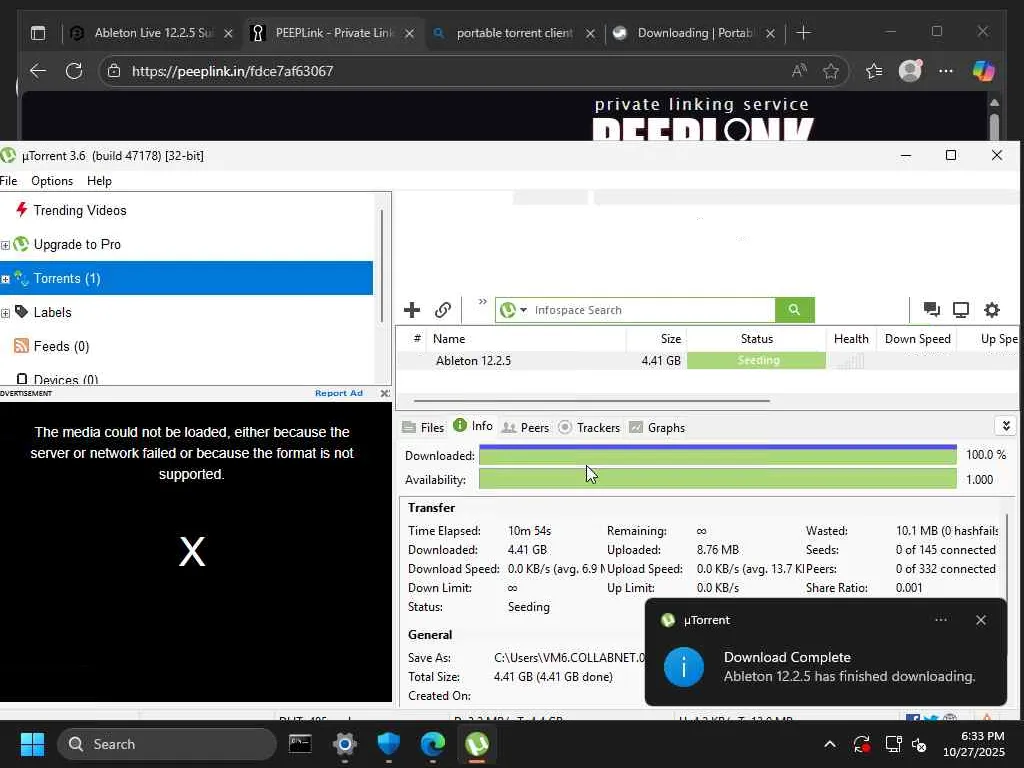
Task: Sort torrents by Name column
Action: click(526, 339)
